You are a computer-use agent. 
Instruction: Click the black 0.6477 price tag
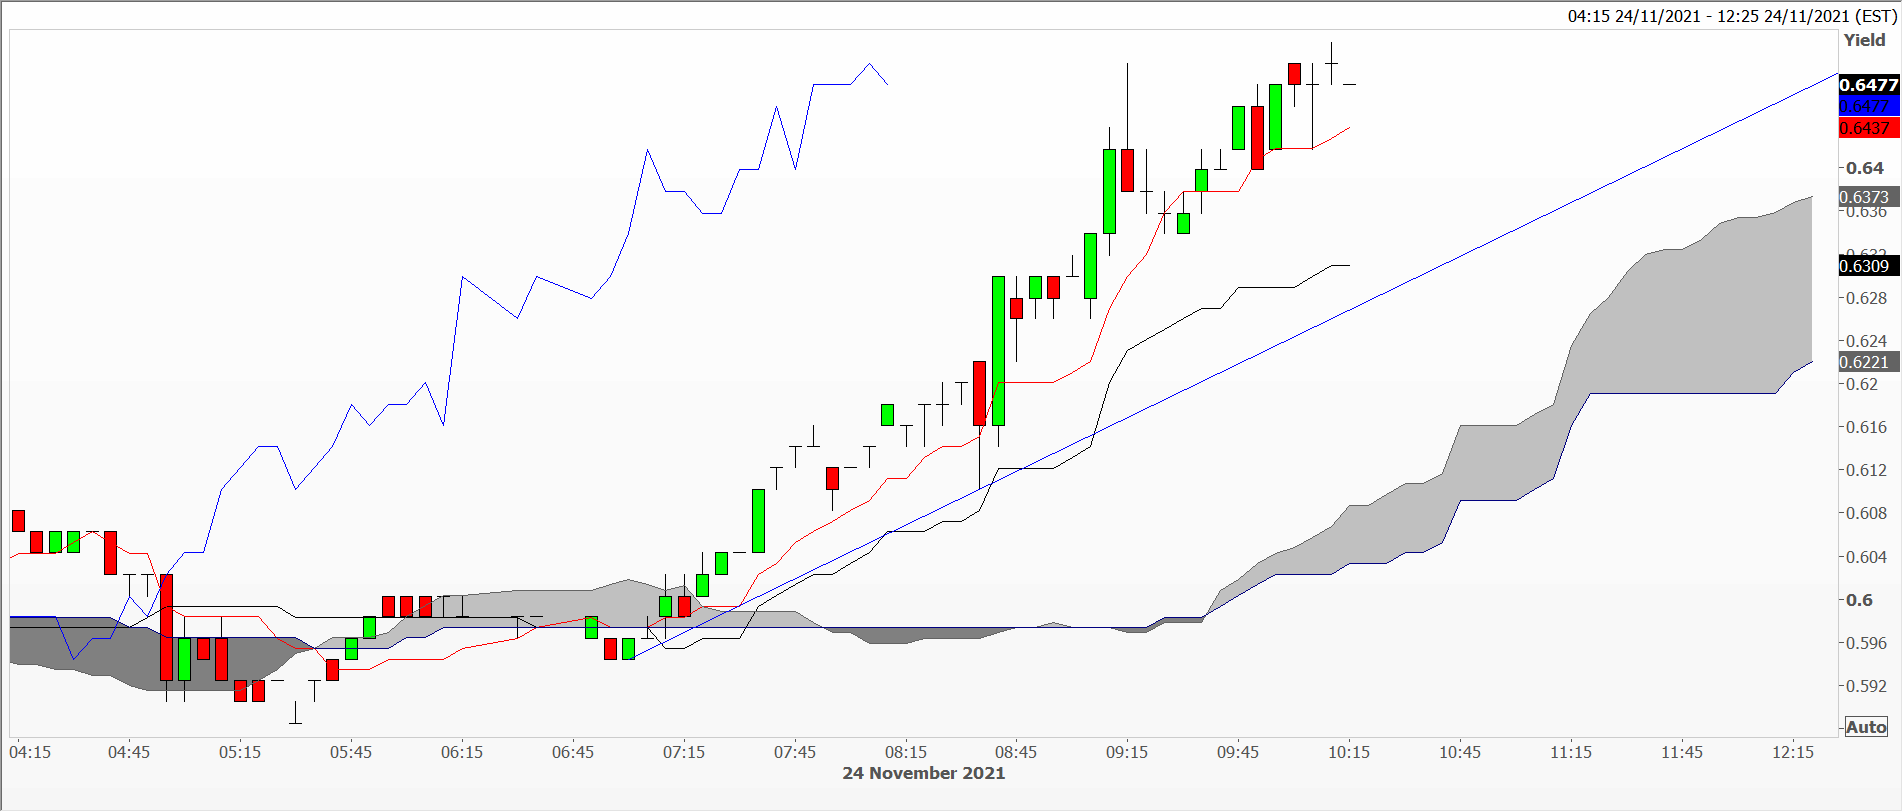1869,85
